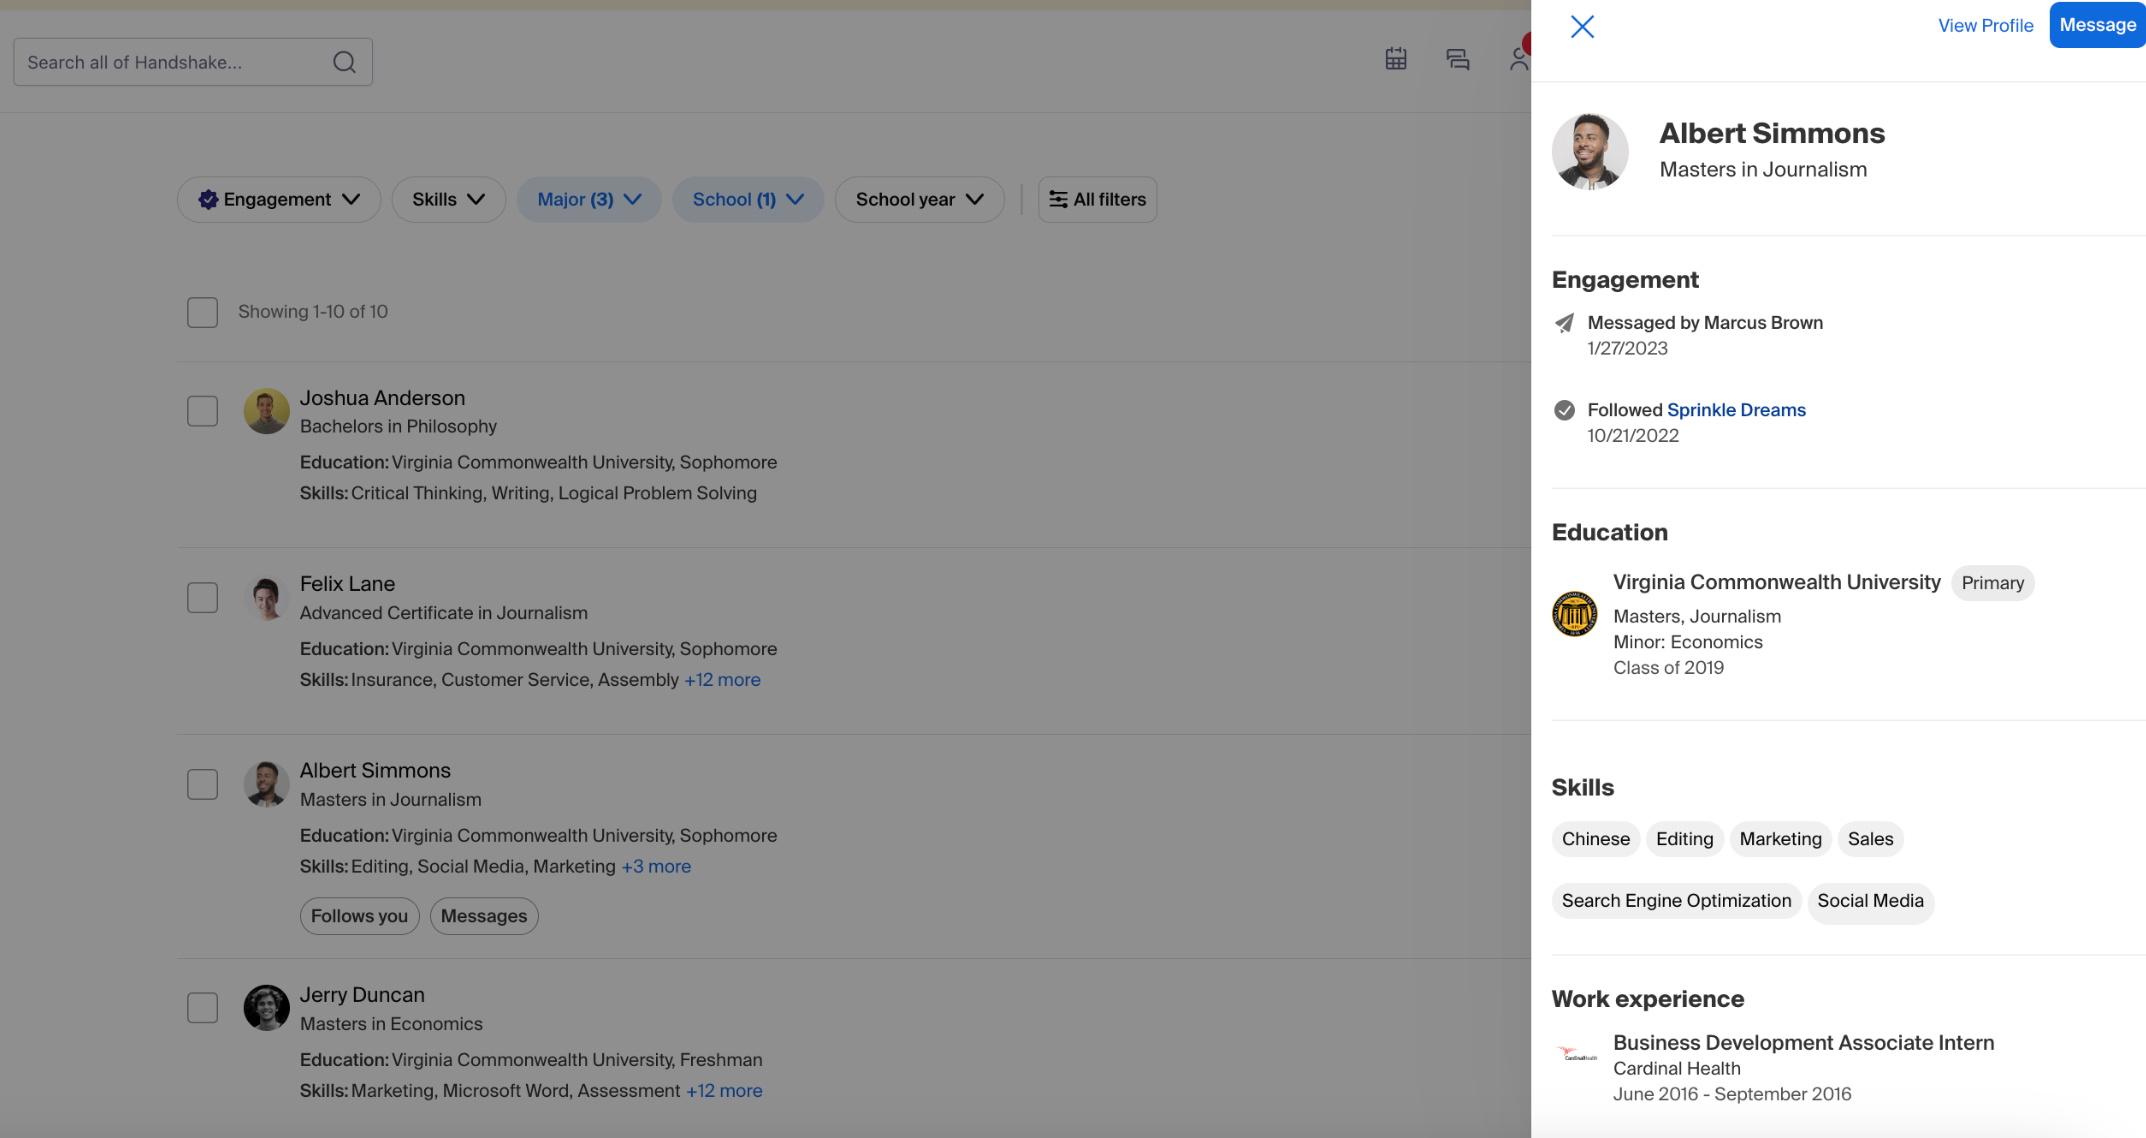The height and width of the screenshot is (1138, 2146).
Task: Click the checkmark icon beside Followed Sprinkle Dreams
Action: click(x=1564, y=410)
